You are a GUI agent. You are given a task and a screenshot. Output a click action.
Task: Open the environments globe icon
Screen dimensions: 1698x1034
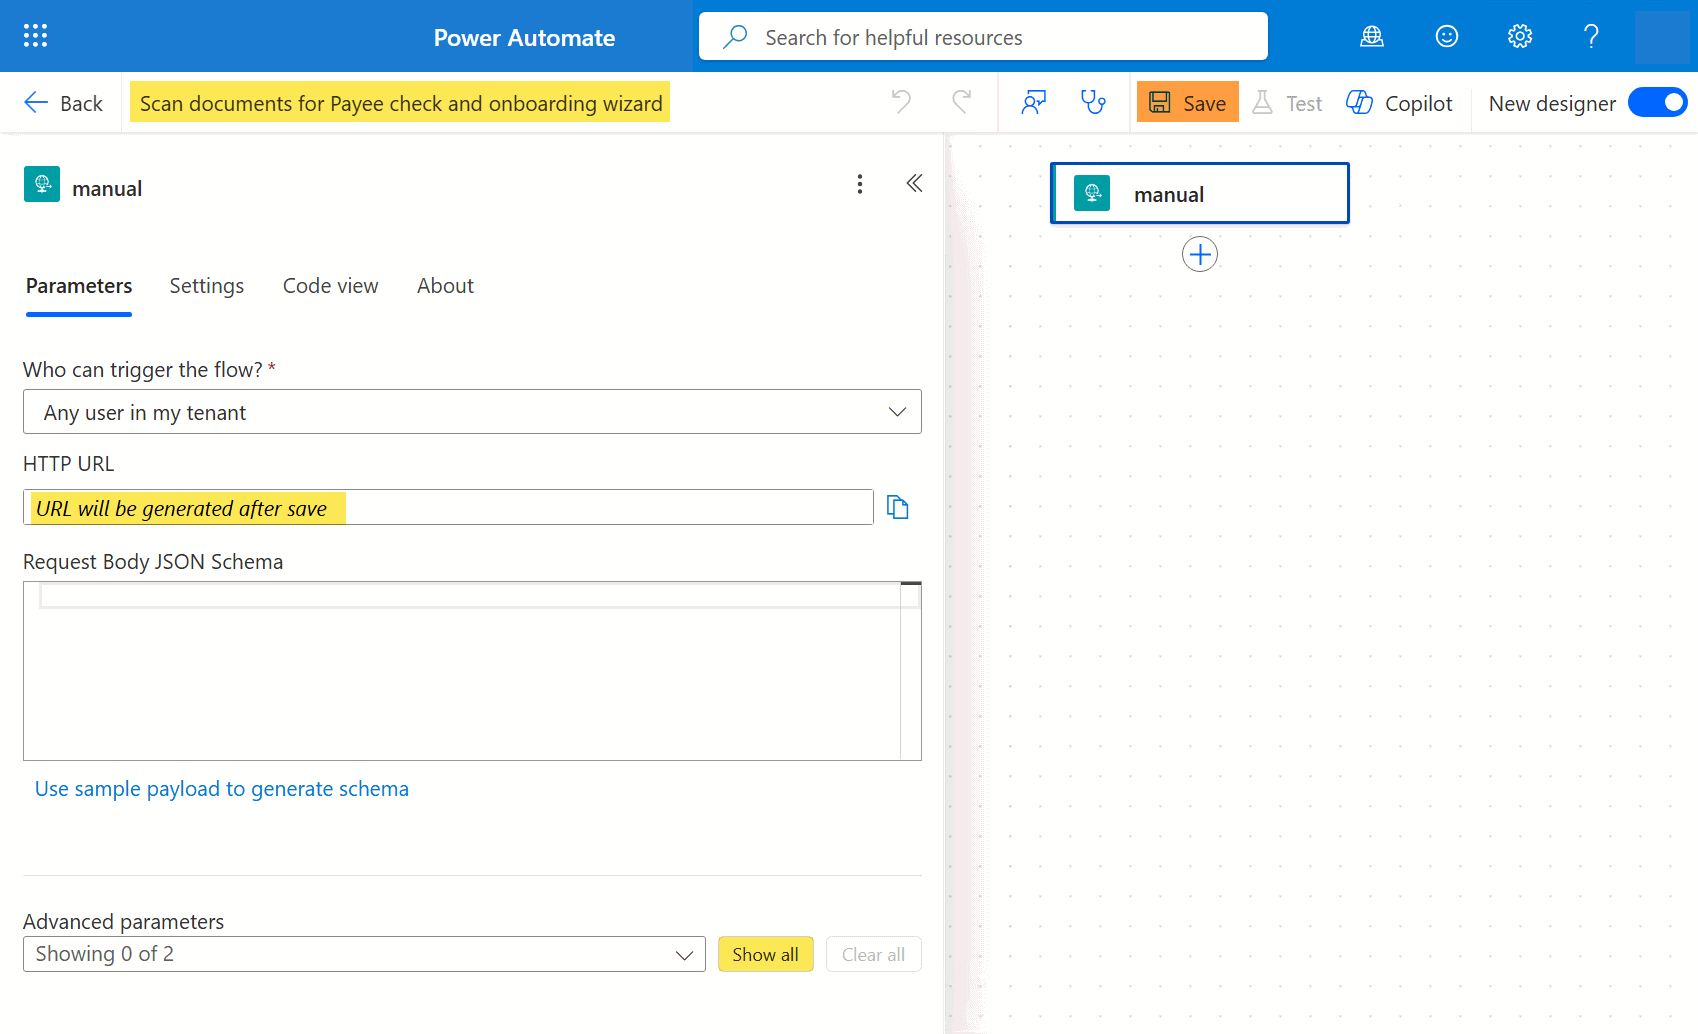[x=1372, y=37]
